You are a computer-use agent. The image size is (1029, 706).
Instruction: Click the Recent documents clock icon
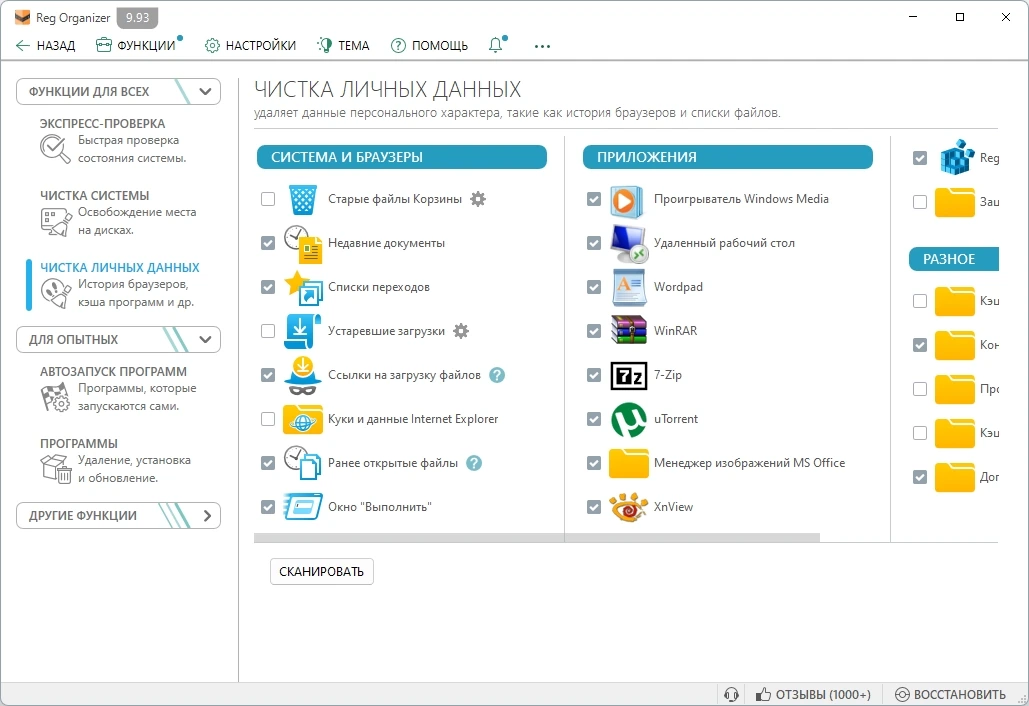click(303, 243)
